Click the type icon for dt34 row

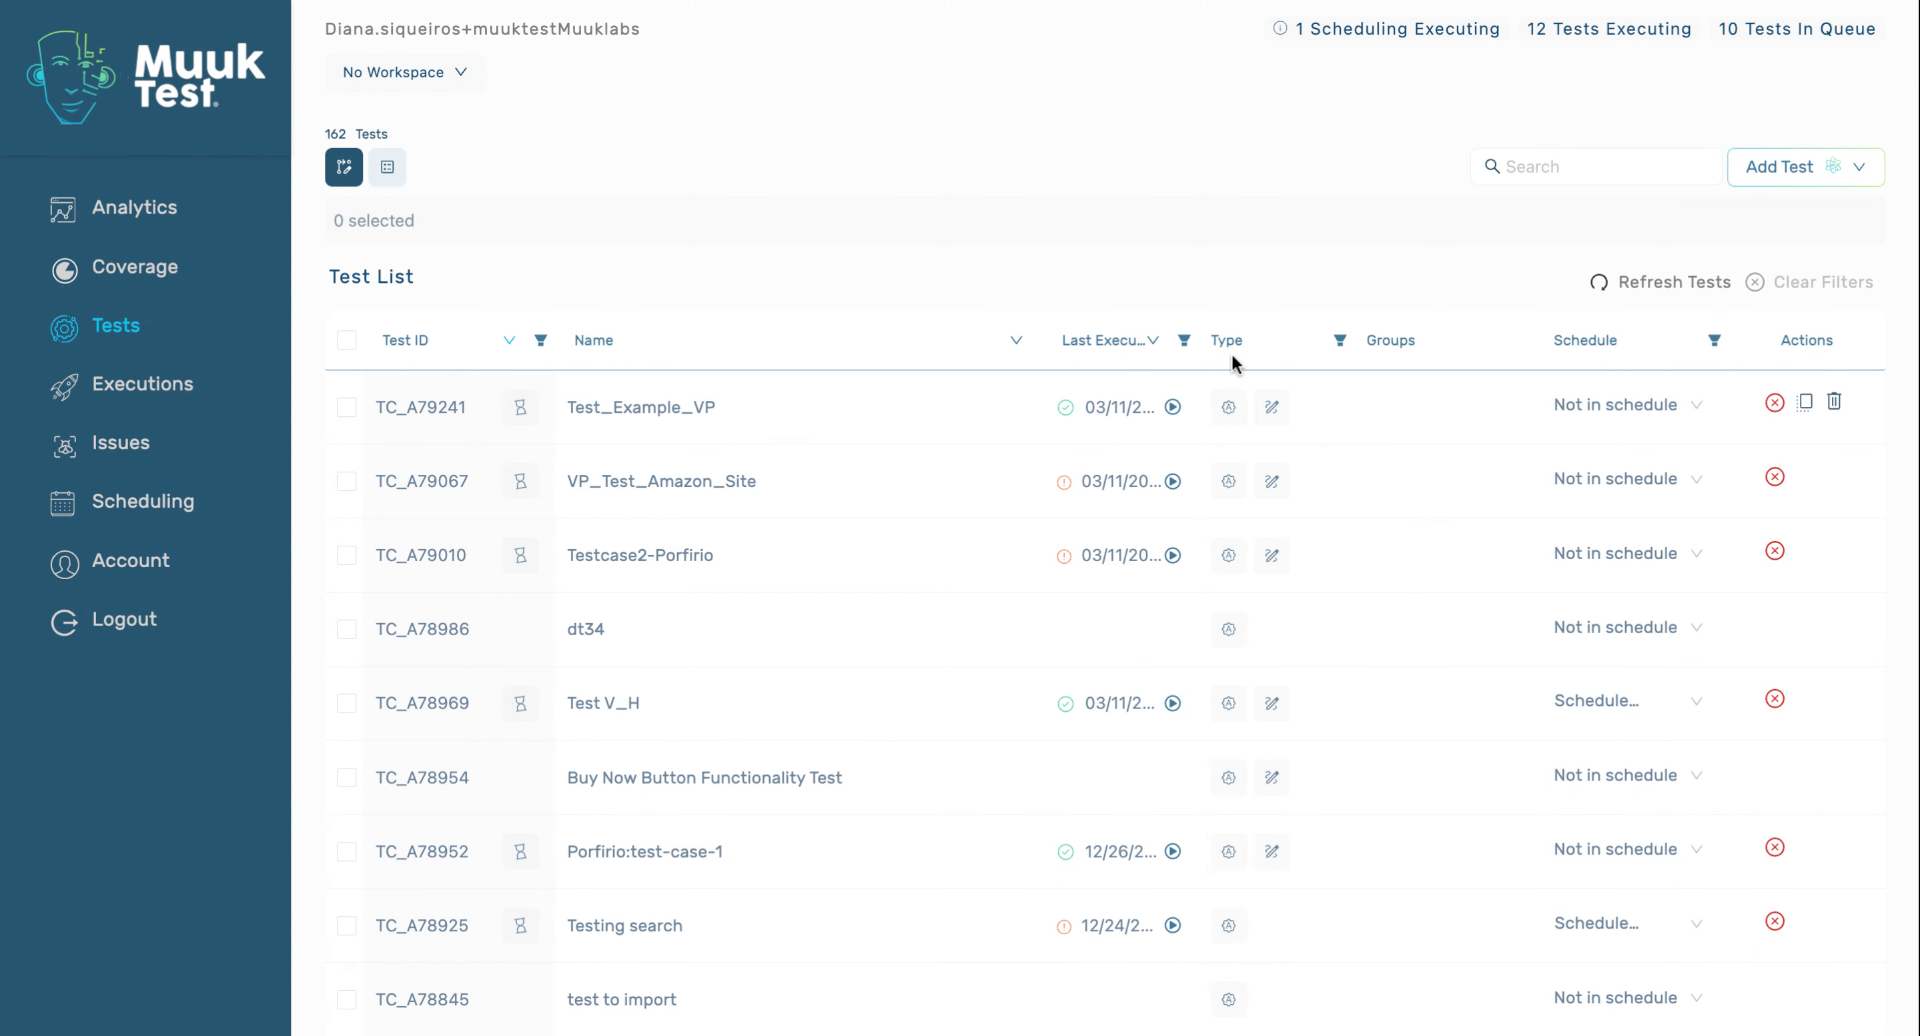pos(1228,629)
